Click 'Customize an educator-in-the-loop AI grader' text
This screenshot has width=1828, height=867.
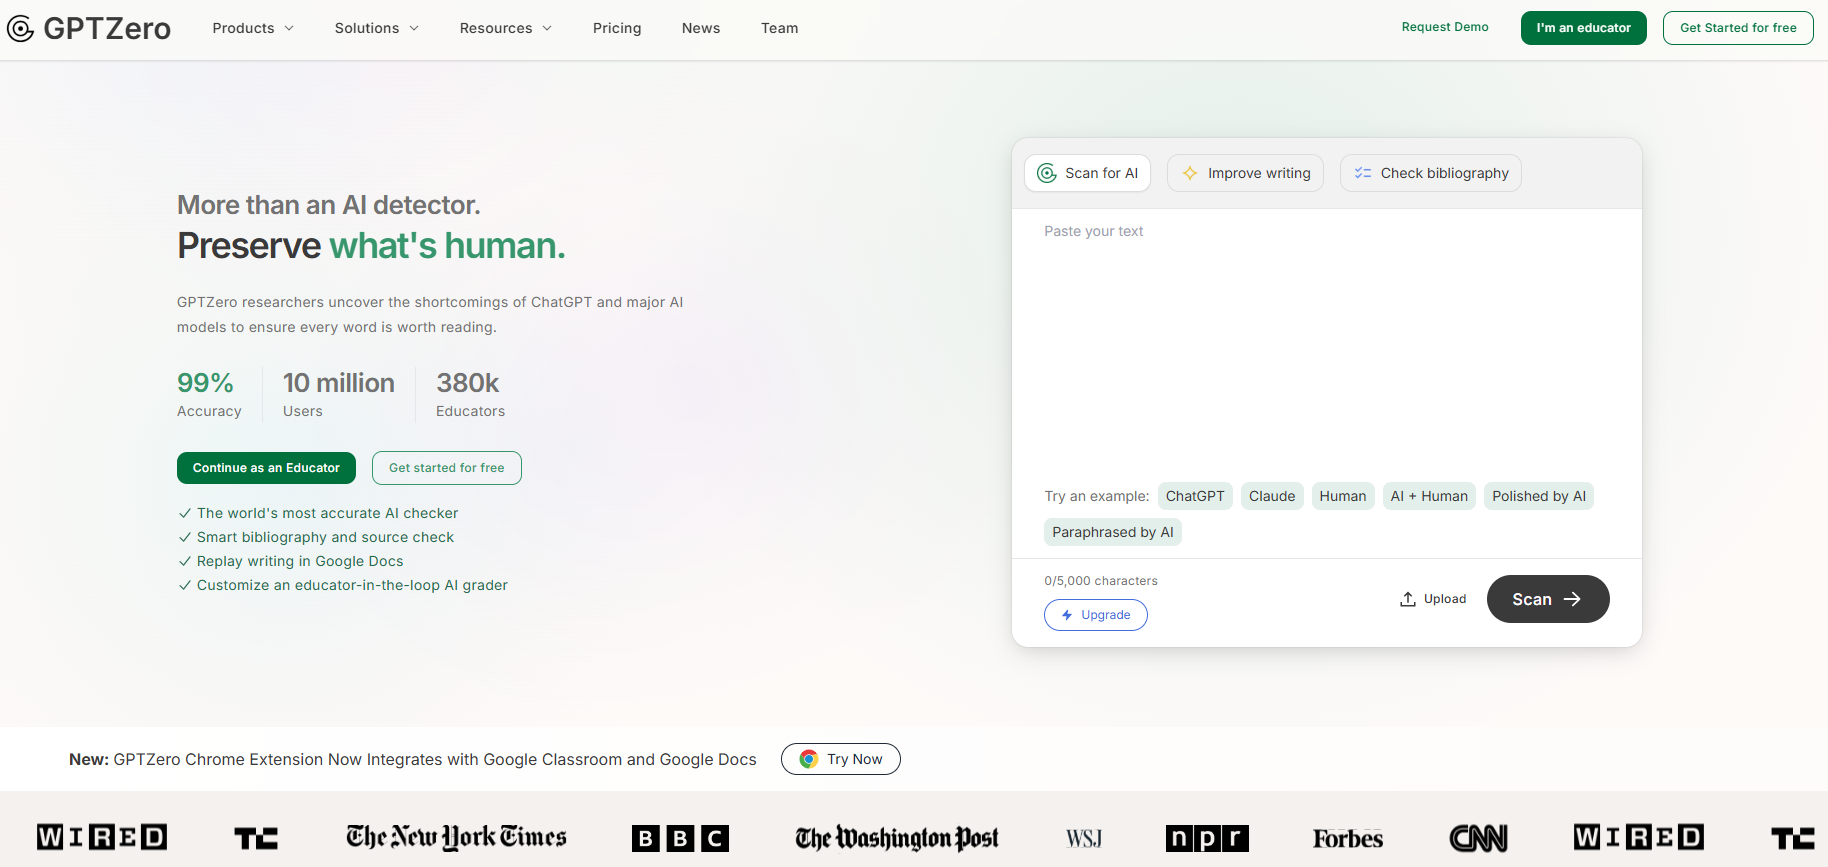coord(352,585)
